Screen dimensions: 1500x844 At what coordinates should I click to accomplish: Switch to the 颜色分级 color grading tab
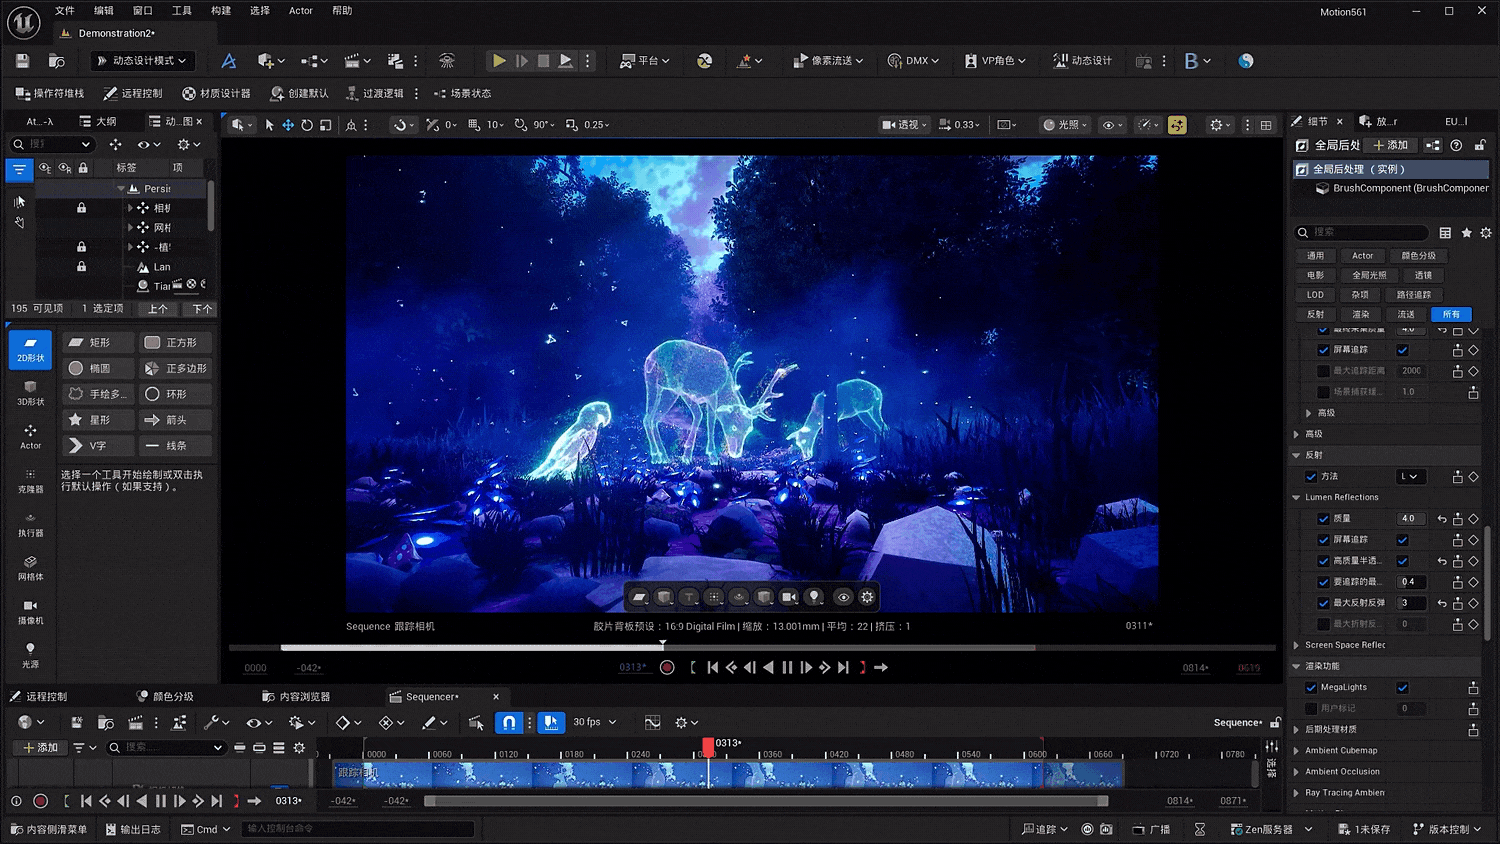[166, 696]
